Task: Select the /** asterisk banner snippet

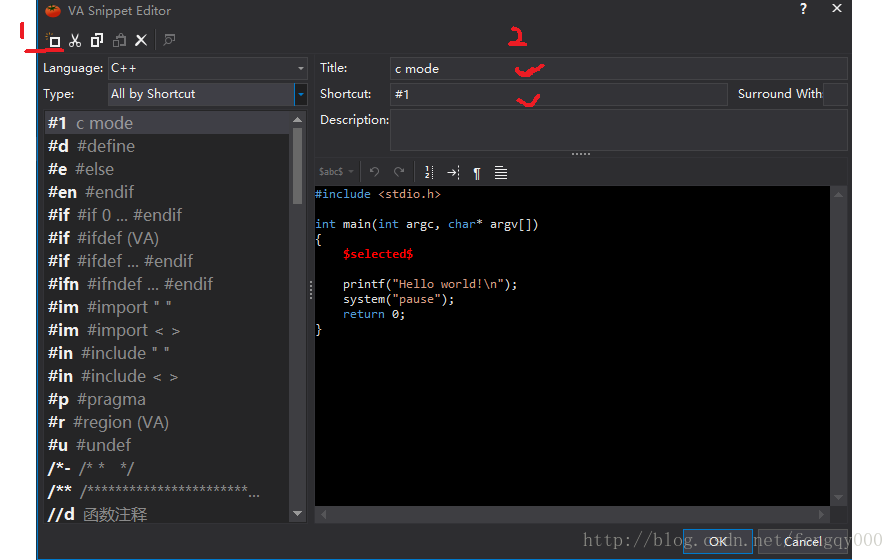Action: tap(168, 491)
